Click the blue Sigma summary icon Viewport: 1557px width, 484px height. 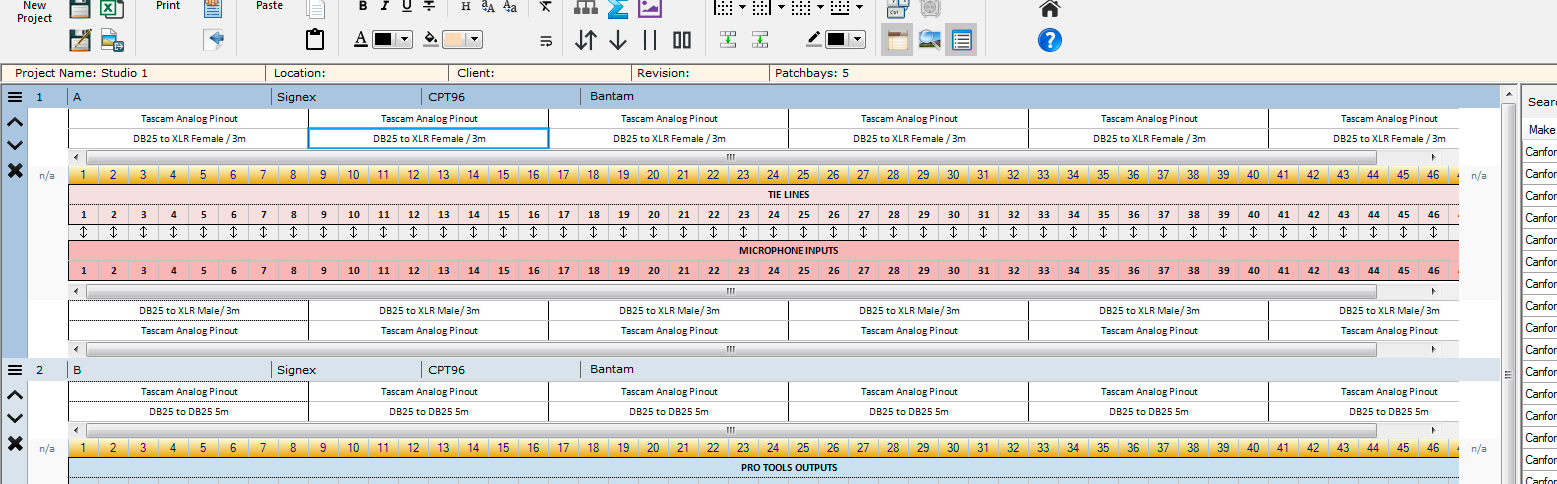pyautogui.click(x=618, y=8)
